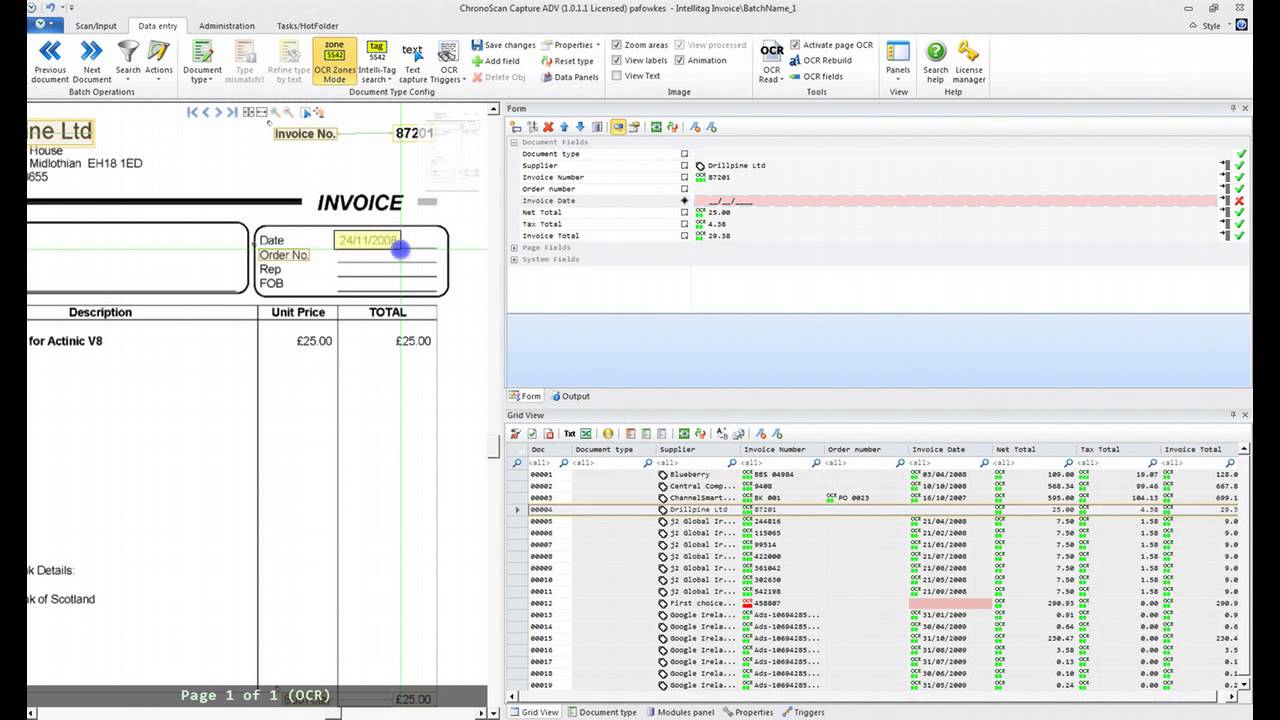Click the Supplier filter box in the grid
This screenshot has width=1280, height=720.
[x=698, y=463]
